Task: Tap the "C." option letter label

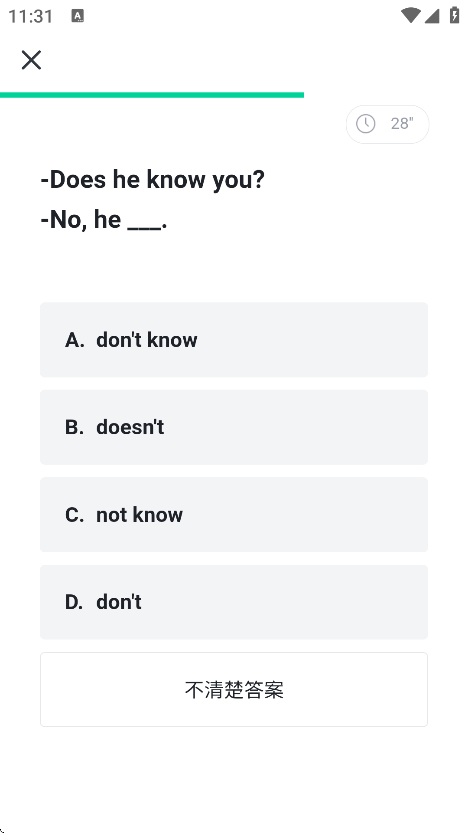Action: point(74,515)
